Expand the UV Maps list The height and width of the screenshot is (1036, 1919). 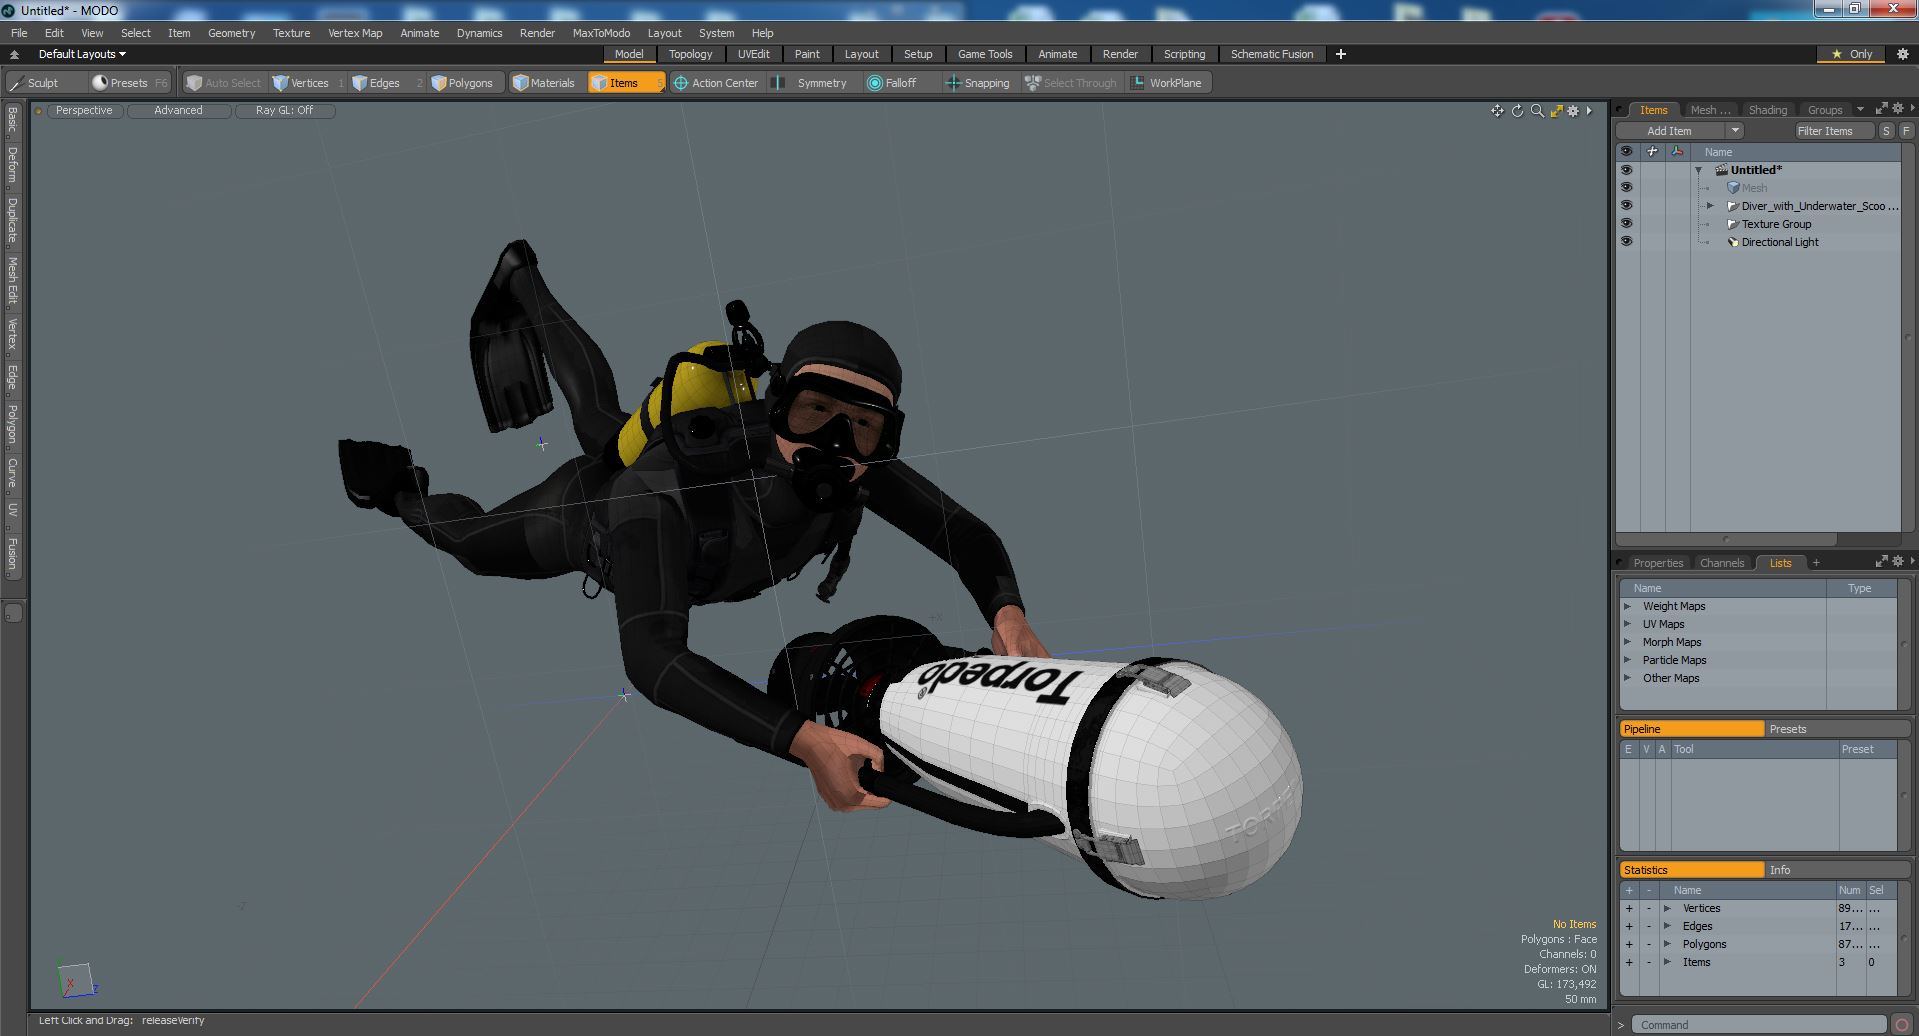[1628, 624]
